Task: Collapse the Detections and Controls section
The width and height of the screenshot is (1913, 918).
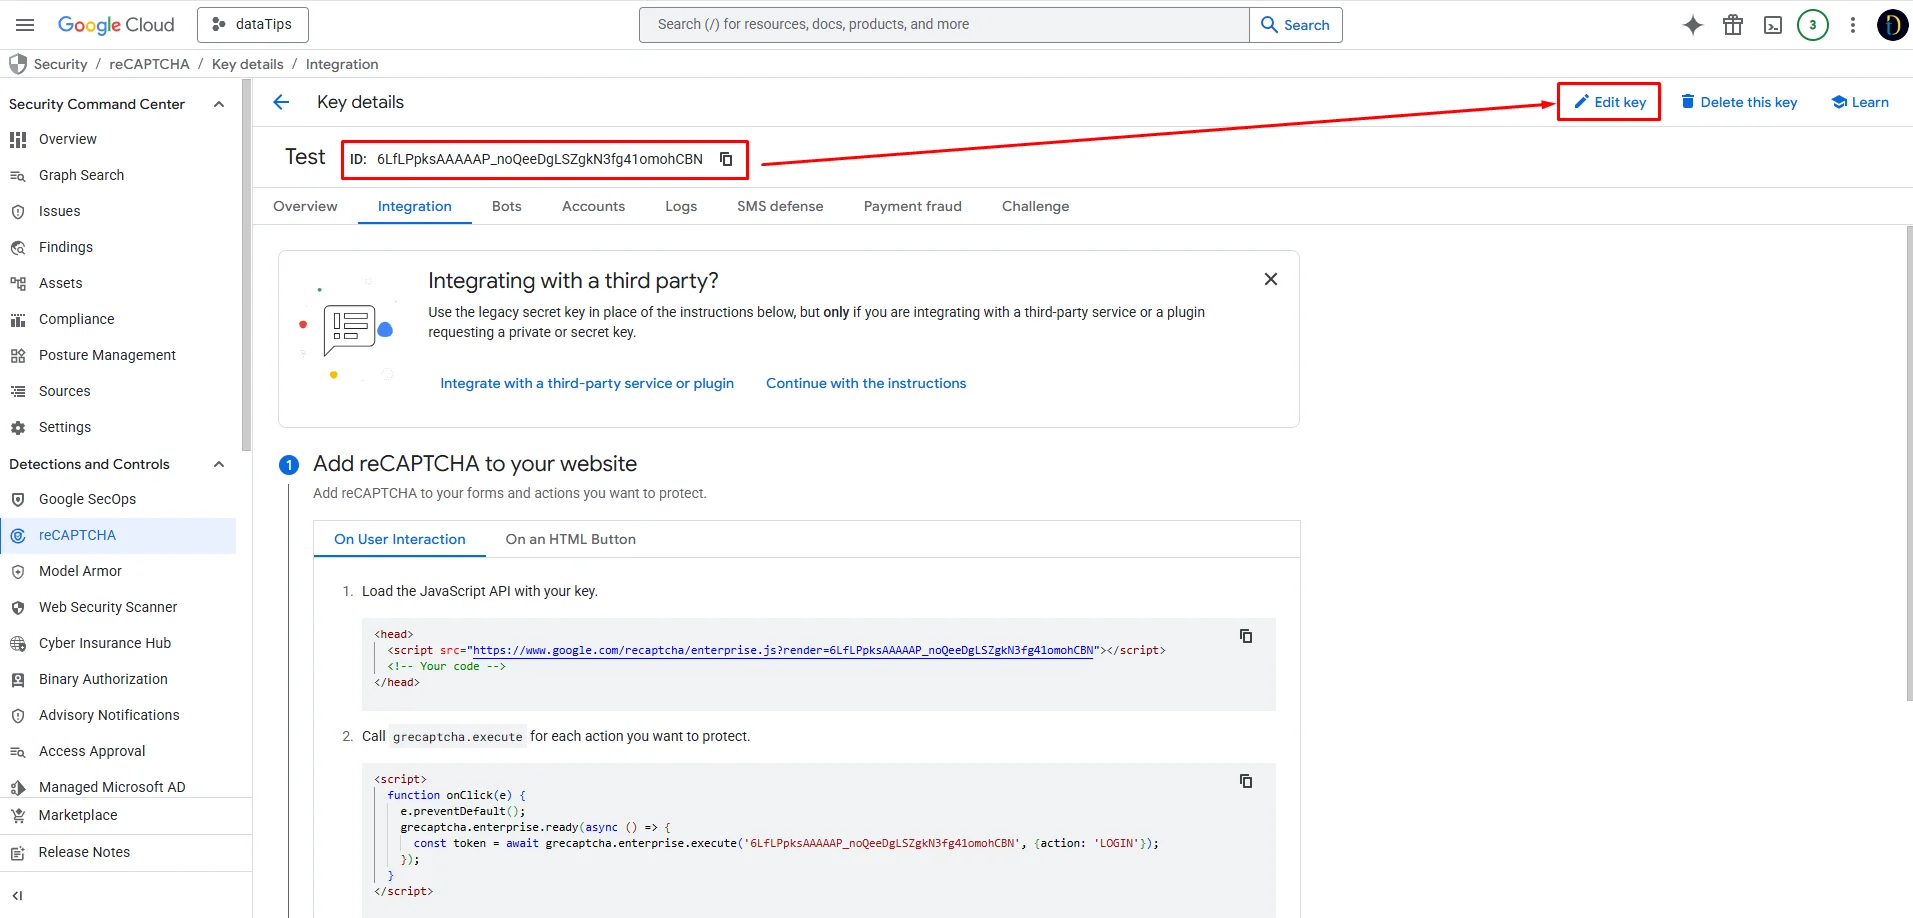Action: coord(219,464)
